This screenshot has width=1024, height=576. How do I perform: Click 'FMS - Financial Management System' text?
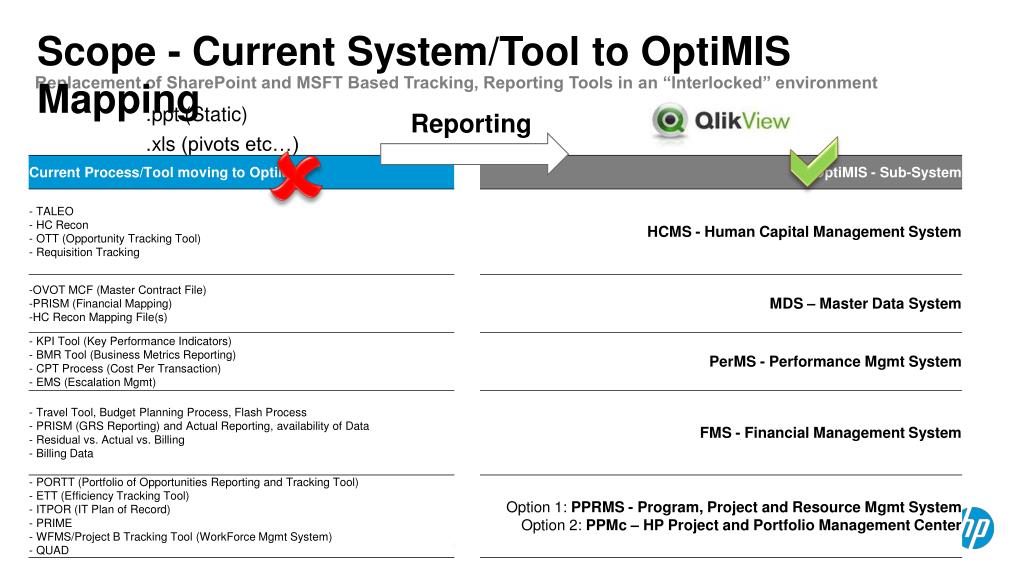(x=830, y=433)
